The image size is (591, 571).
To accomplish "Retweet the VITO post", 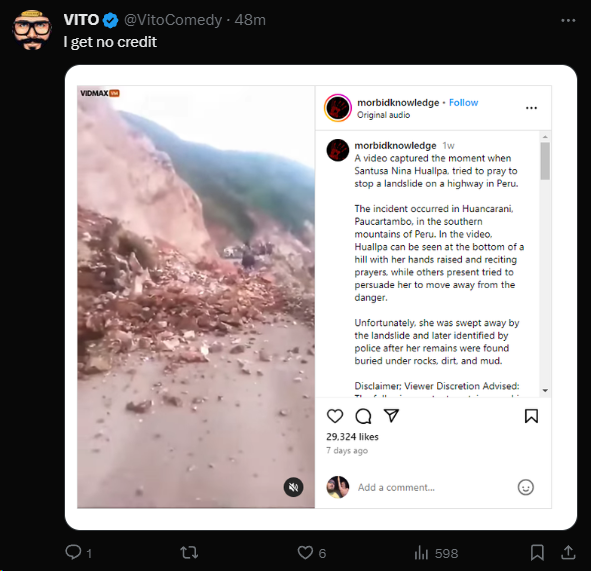I will (x=189, y=553).
